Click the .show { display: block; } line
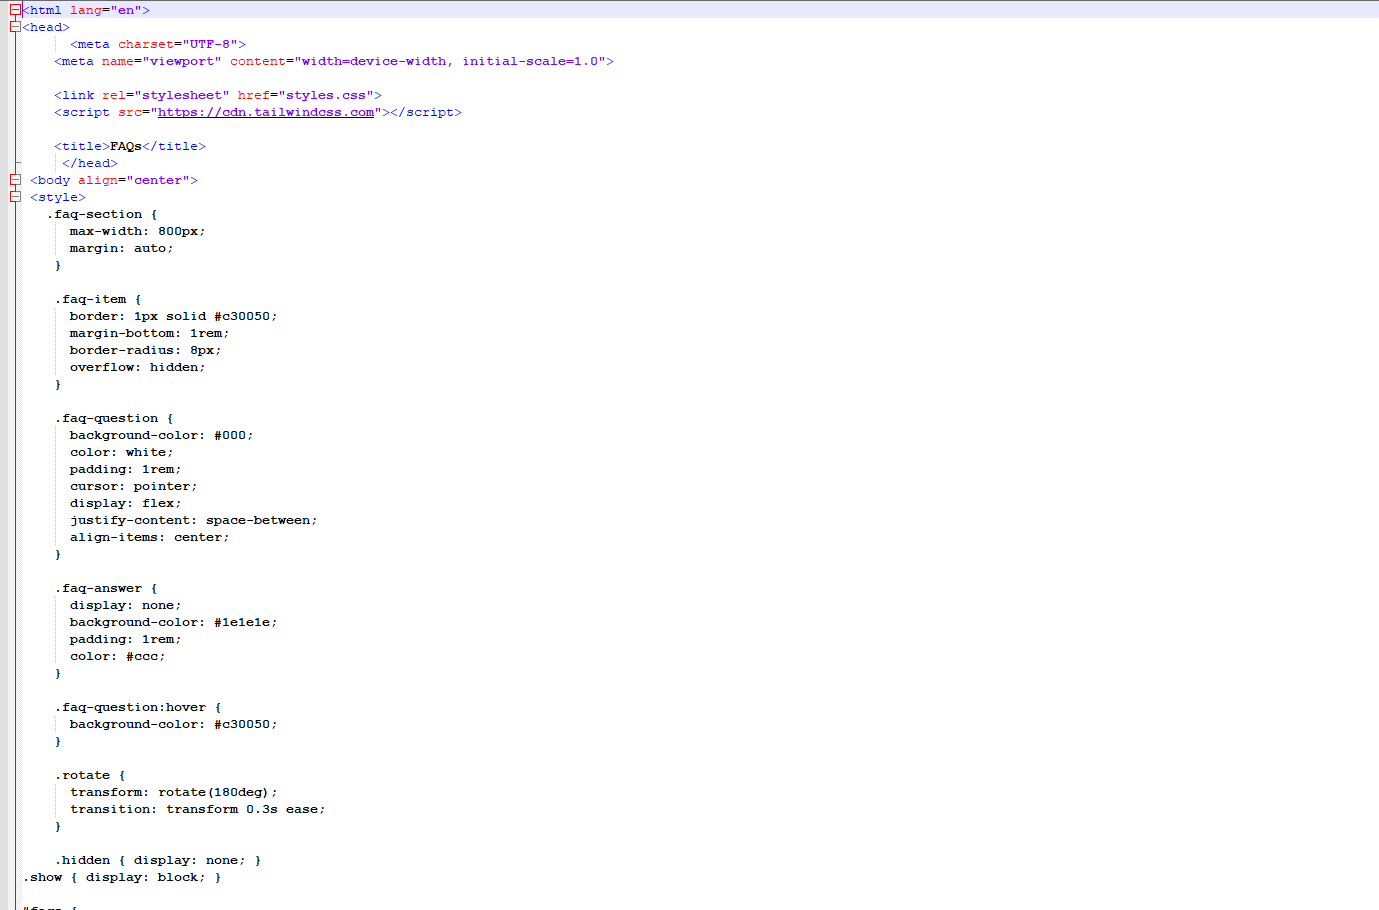The width and height of the screenshot is (1379, 910). (x=122, y=877)
